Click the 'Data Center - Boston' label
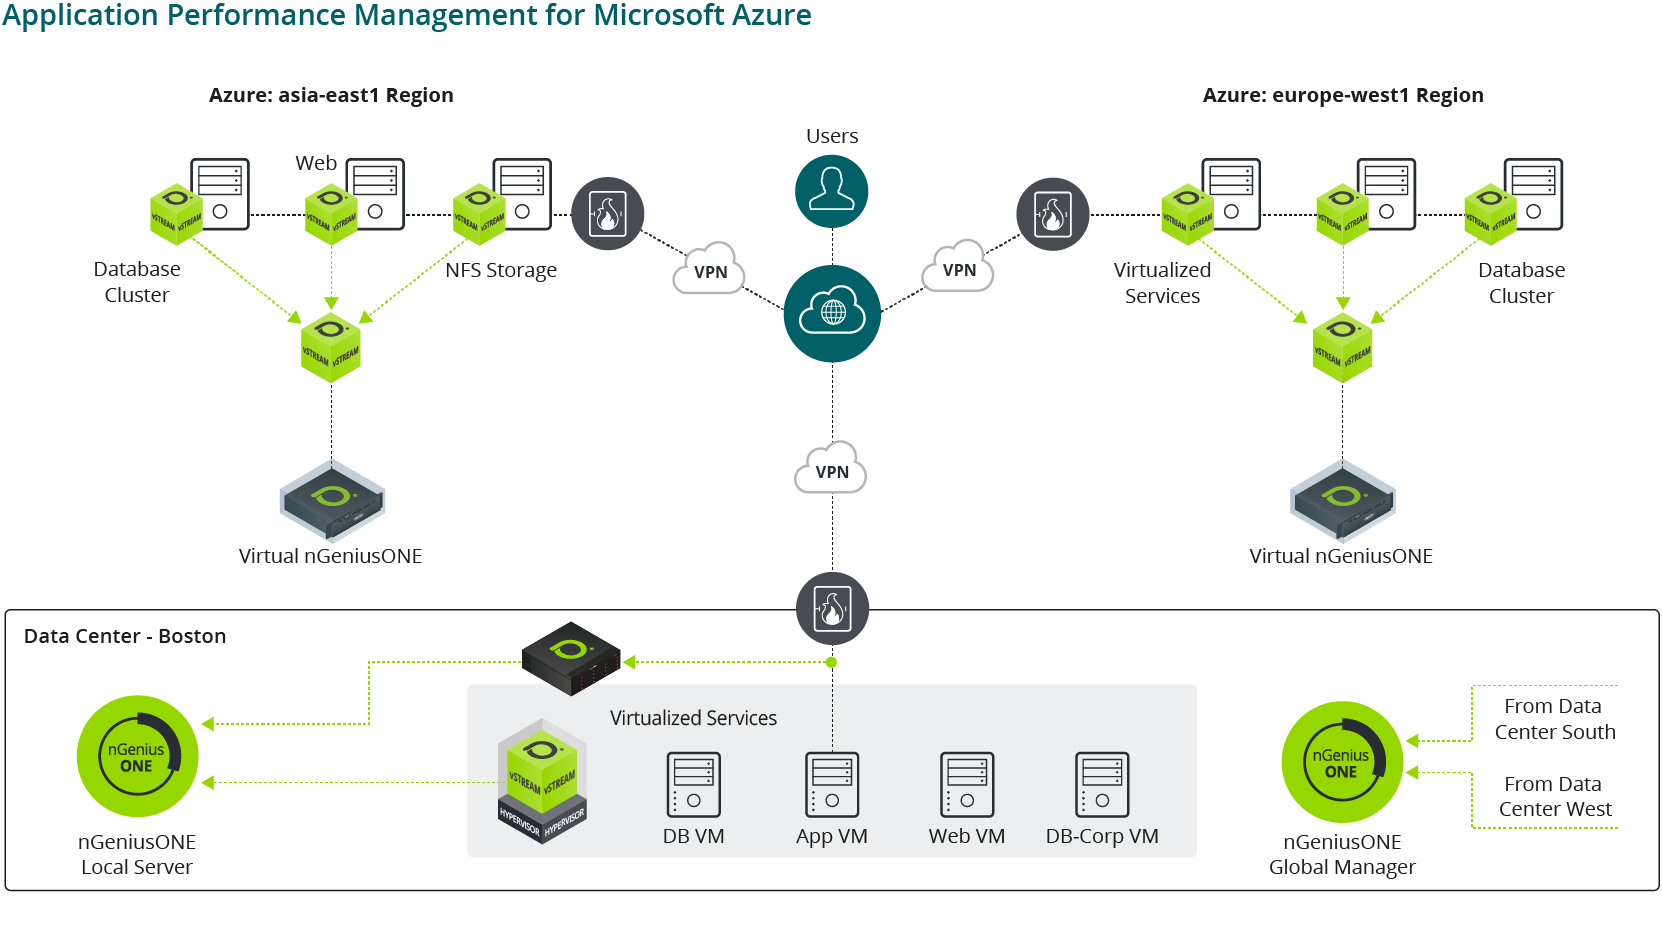1662x938 pixels. (x=125, y=636)
